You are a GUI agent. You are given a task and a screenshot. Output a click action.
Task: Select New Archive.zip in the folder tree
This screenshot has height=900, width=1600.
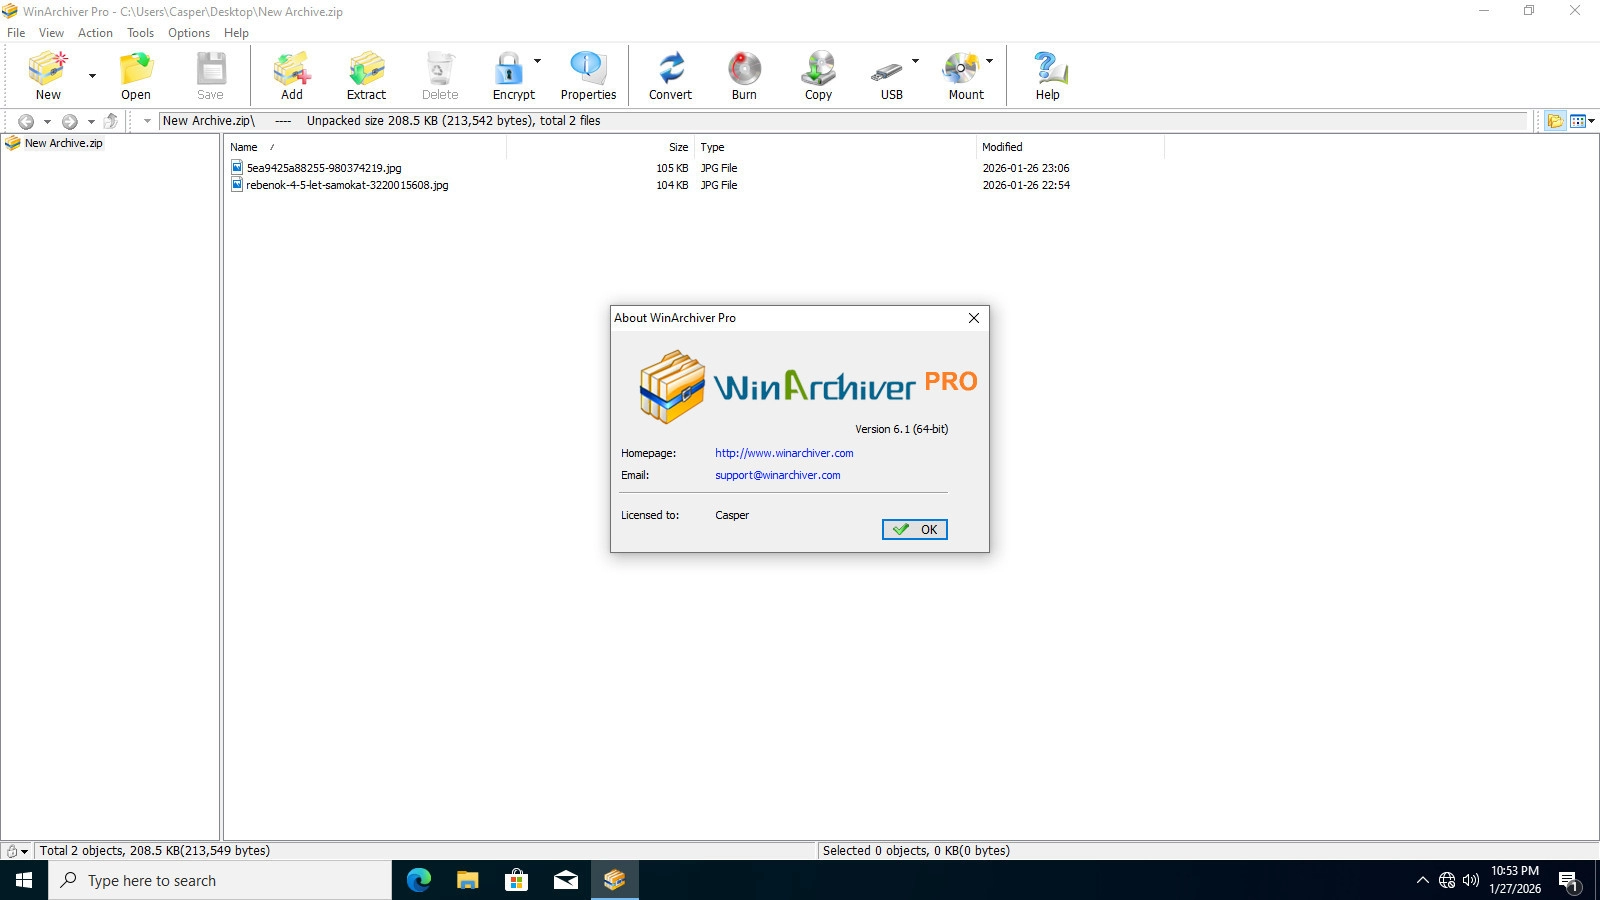63,143
